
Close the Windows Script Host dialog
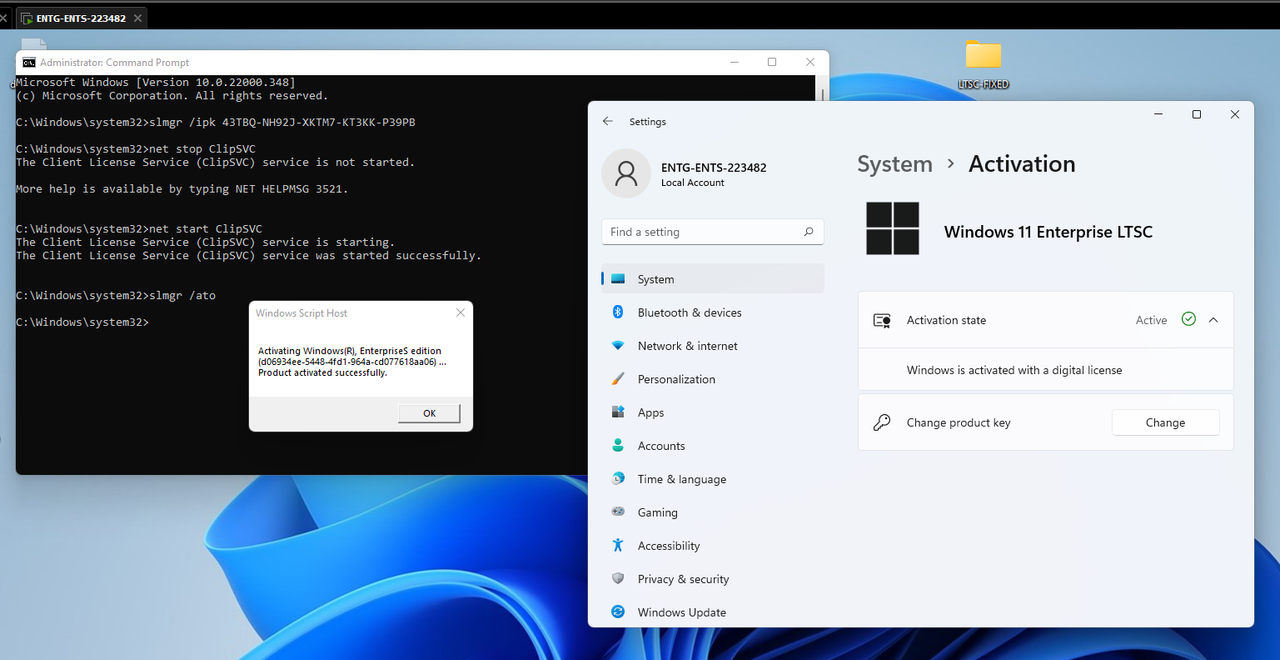[x=460, y=313]
